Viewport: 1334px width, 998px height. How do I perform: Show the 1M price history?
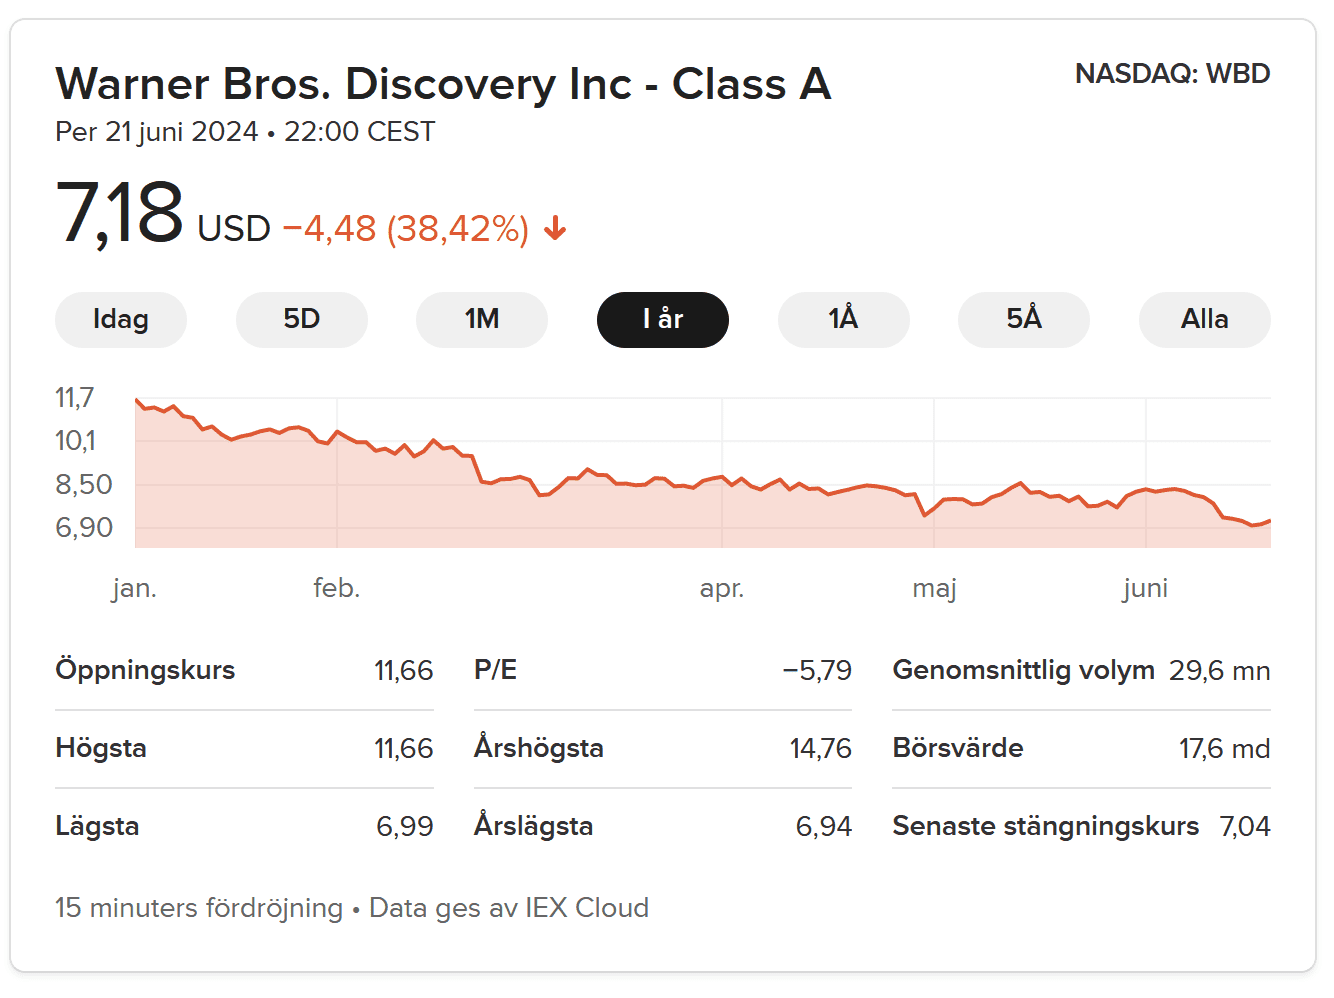click(x=482, y=320)
